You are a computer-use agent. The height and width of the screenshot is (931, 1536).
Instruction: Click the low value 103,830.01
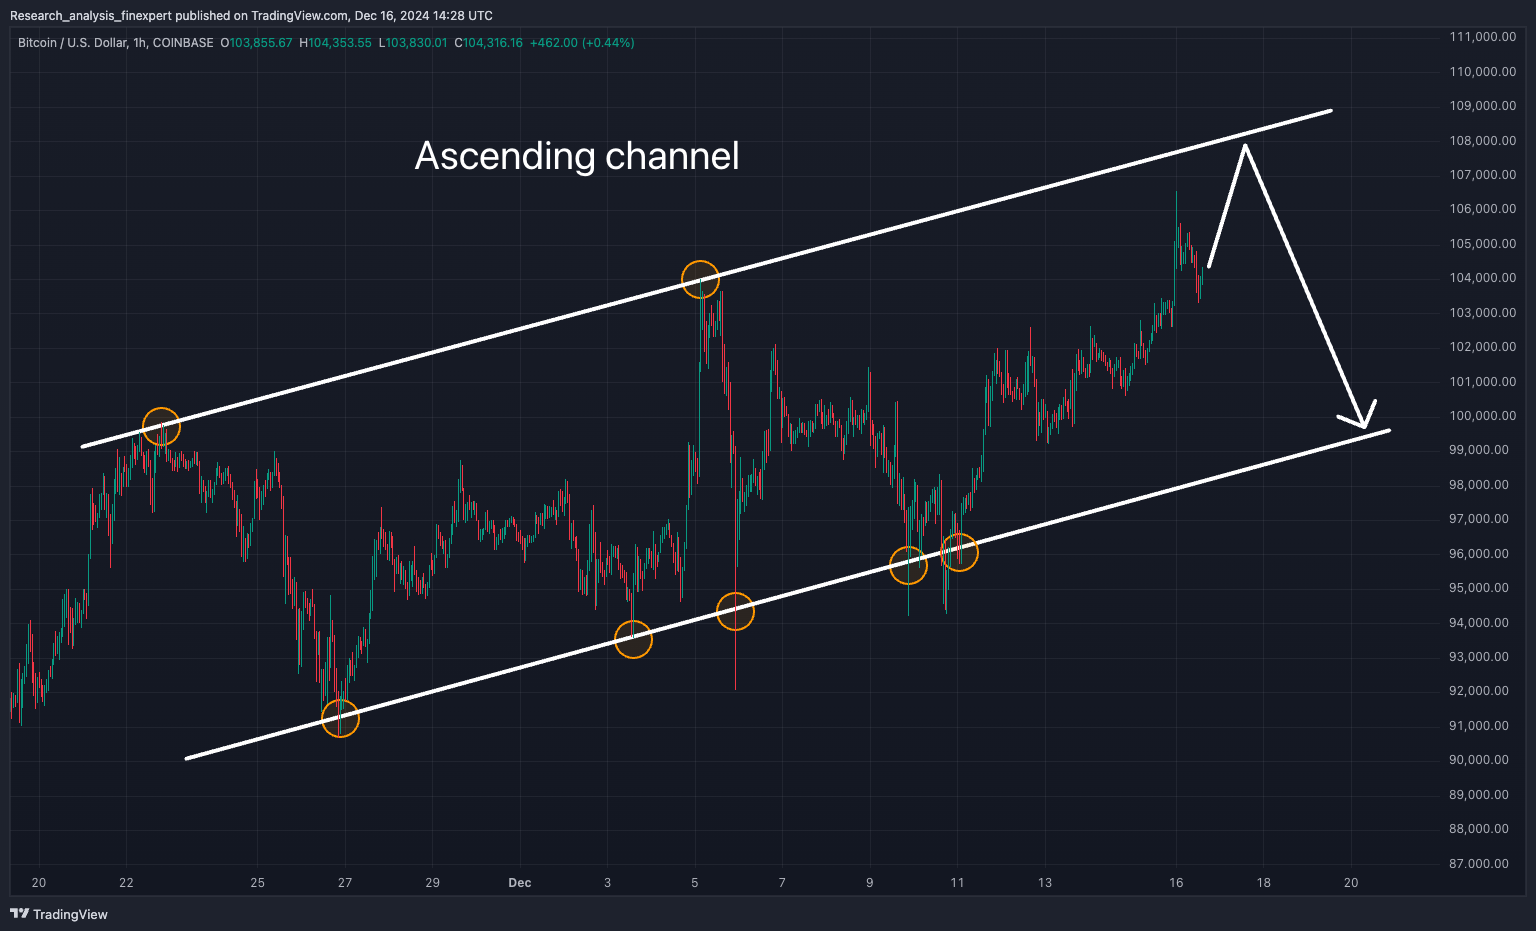(416, 43)
